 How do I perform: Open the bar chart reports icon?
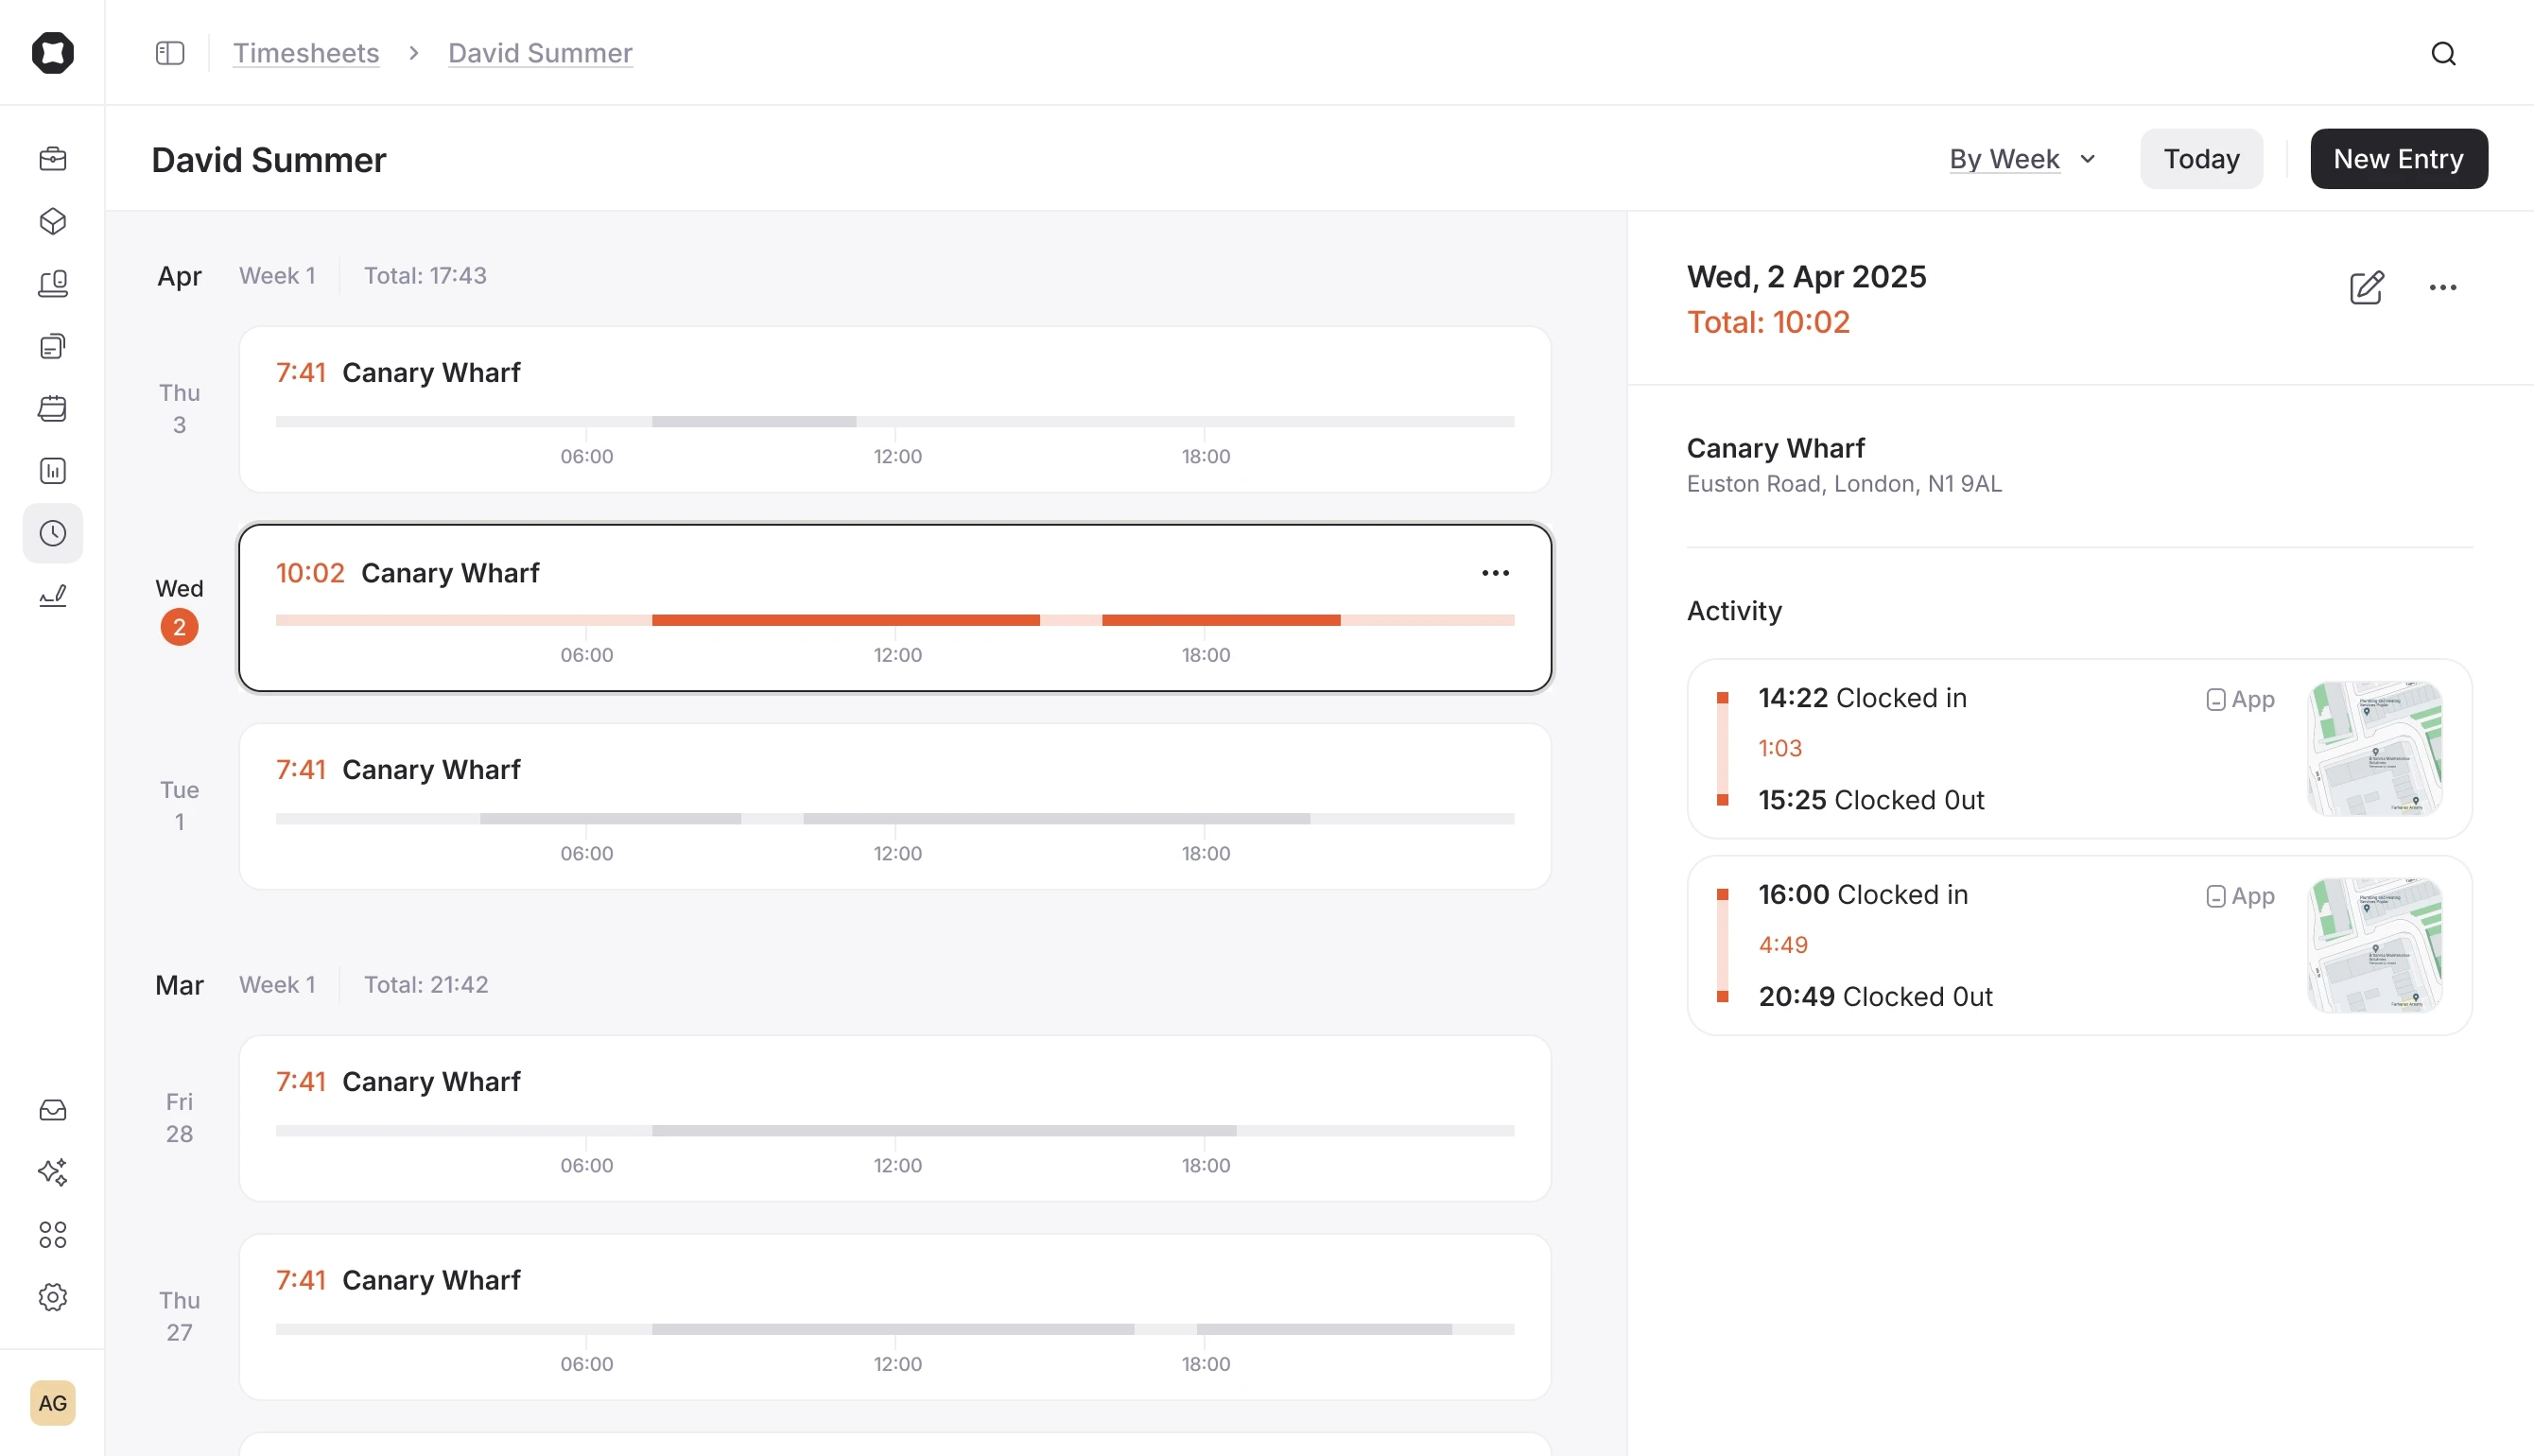(53, 471)
